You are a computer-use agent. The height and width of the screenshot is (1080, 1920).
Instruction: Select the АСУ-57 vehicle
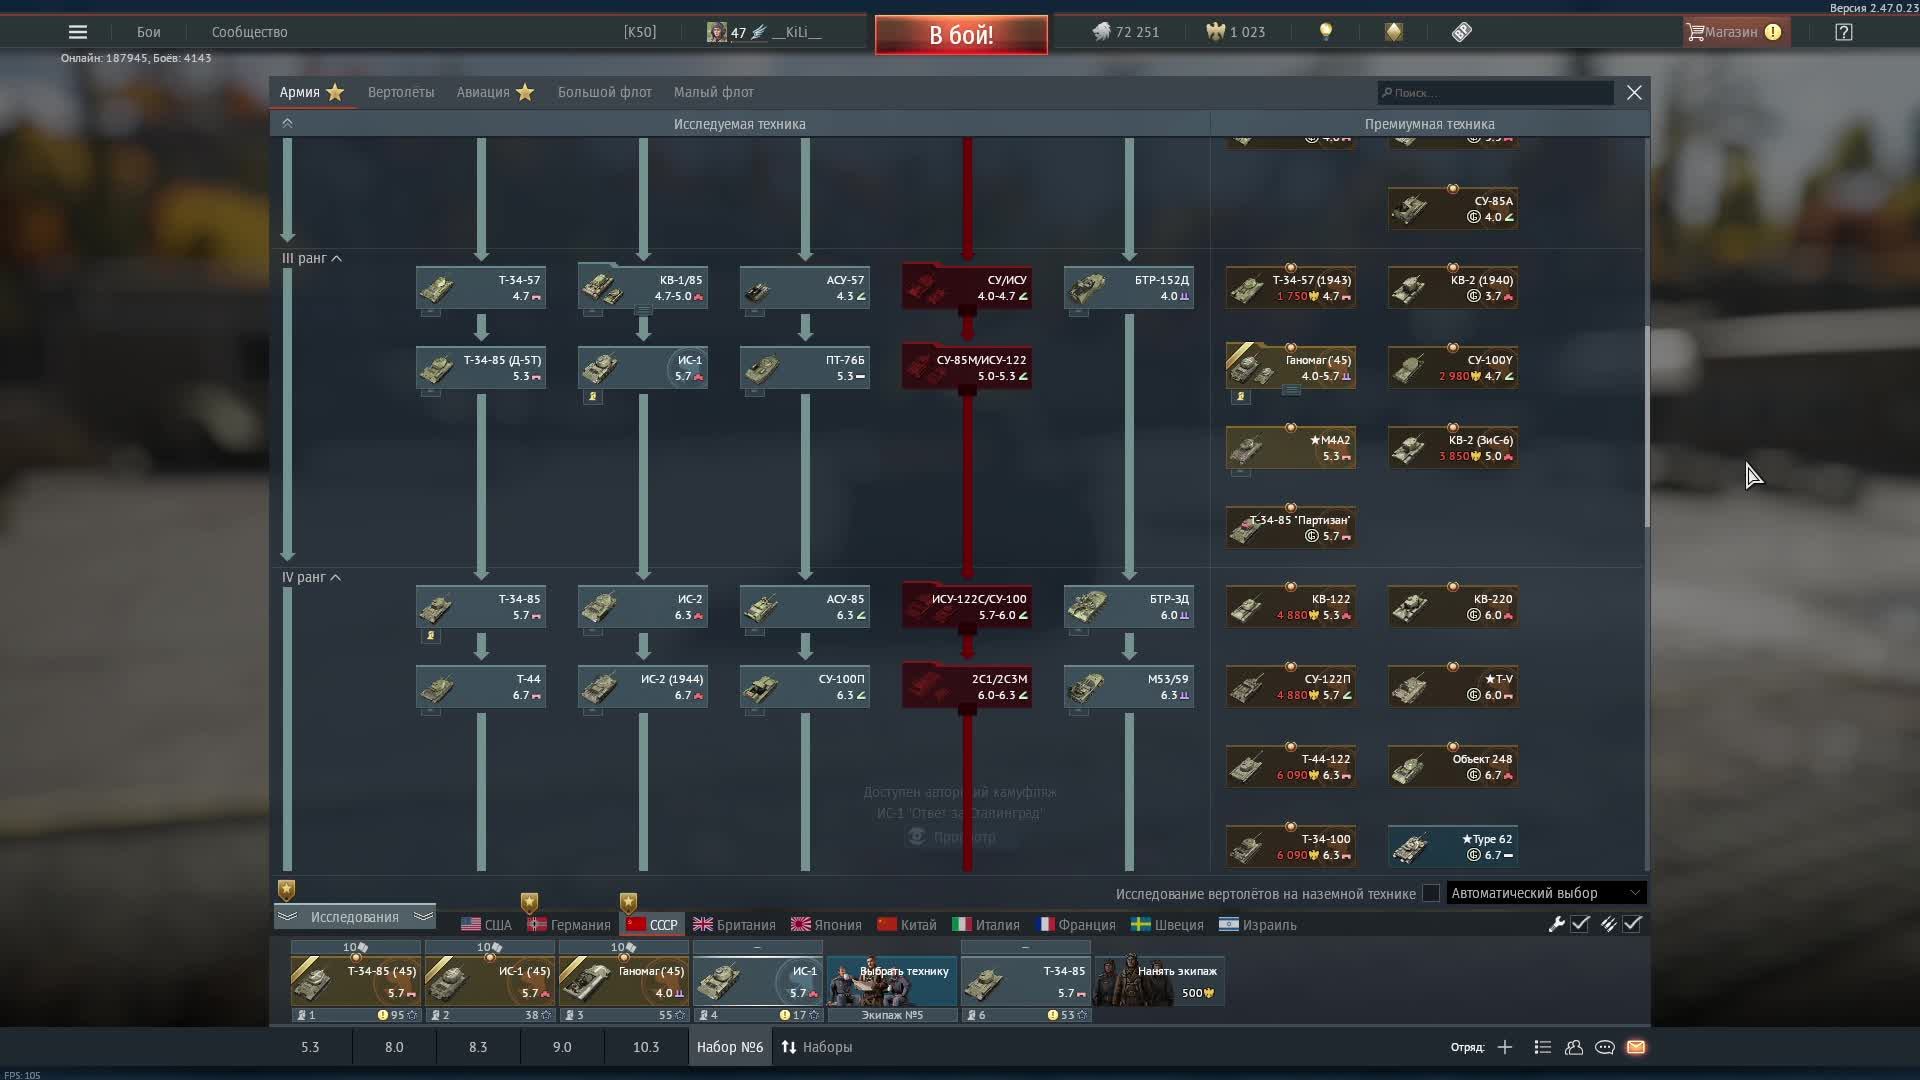pos(805,288)
